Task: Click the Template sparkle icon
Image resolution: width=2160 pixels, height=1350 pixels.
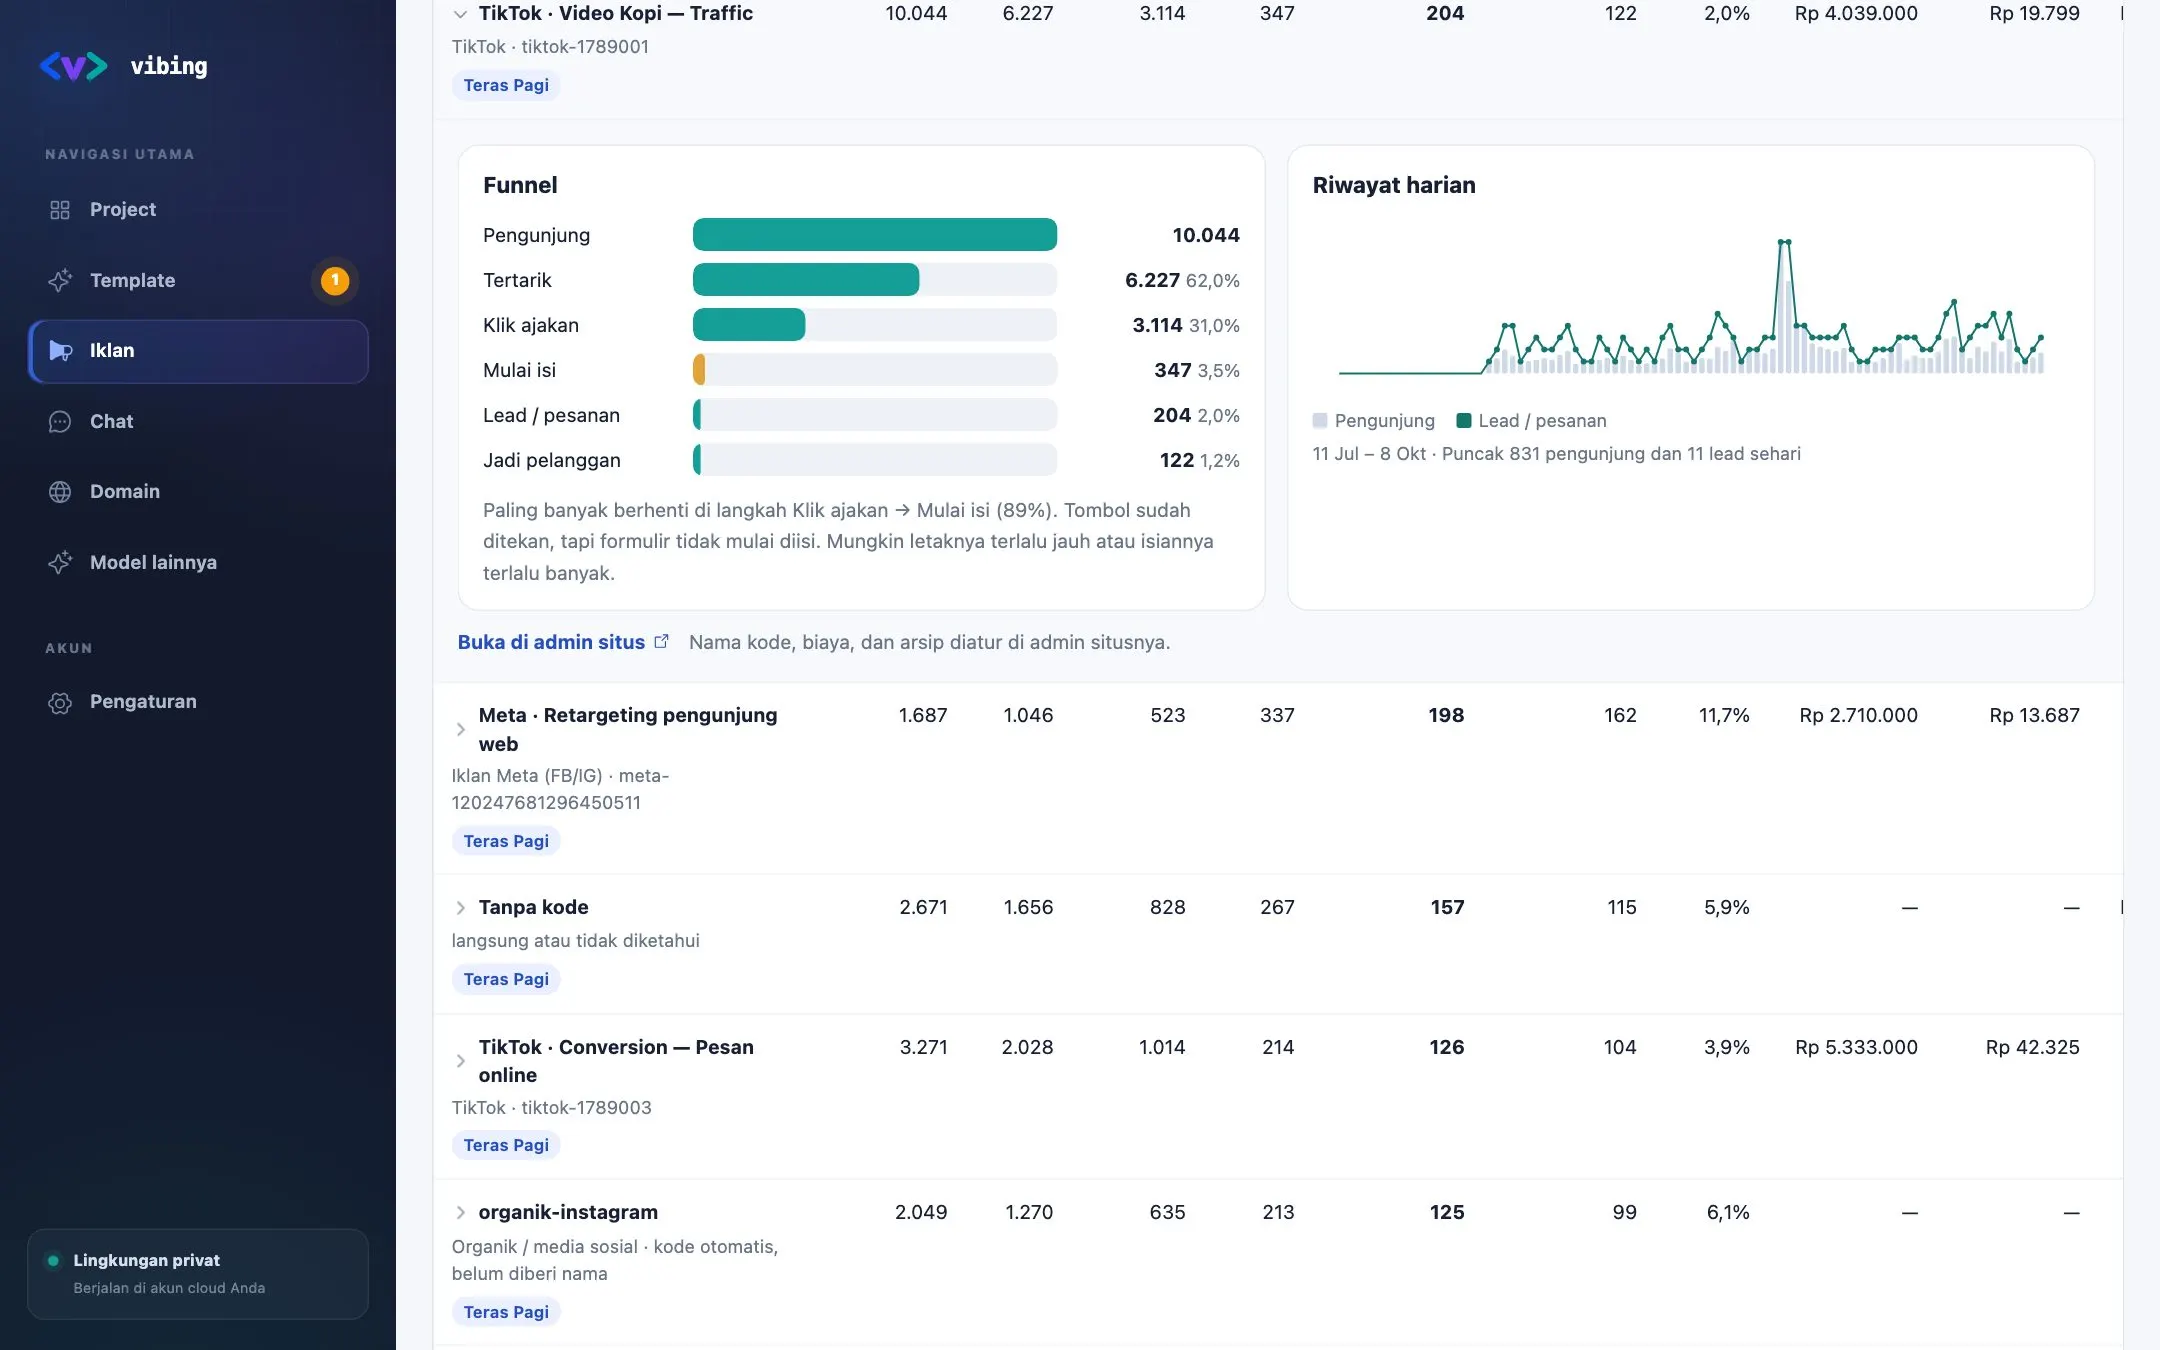Action: pyautogui.click(x=60, y=280)
